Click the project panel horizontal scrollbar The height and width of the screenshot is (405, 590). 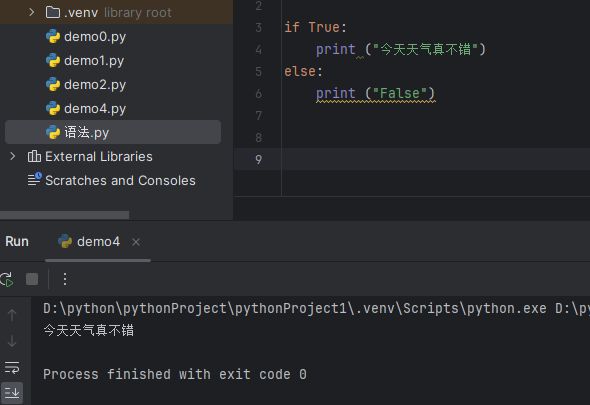click(64, 215)
